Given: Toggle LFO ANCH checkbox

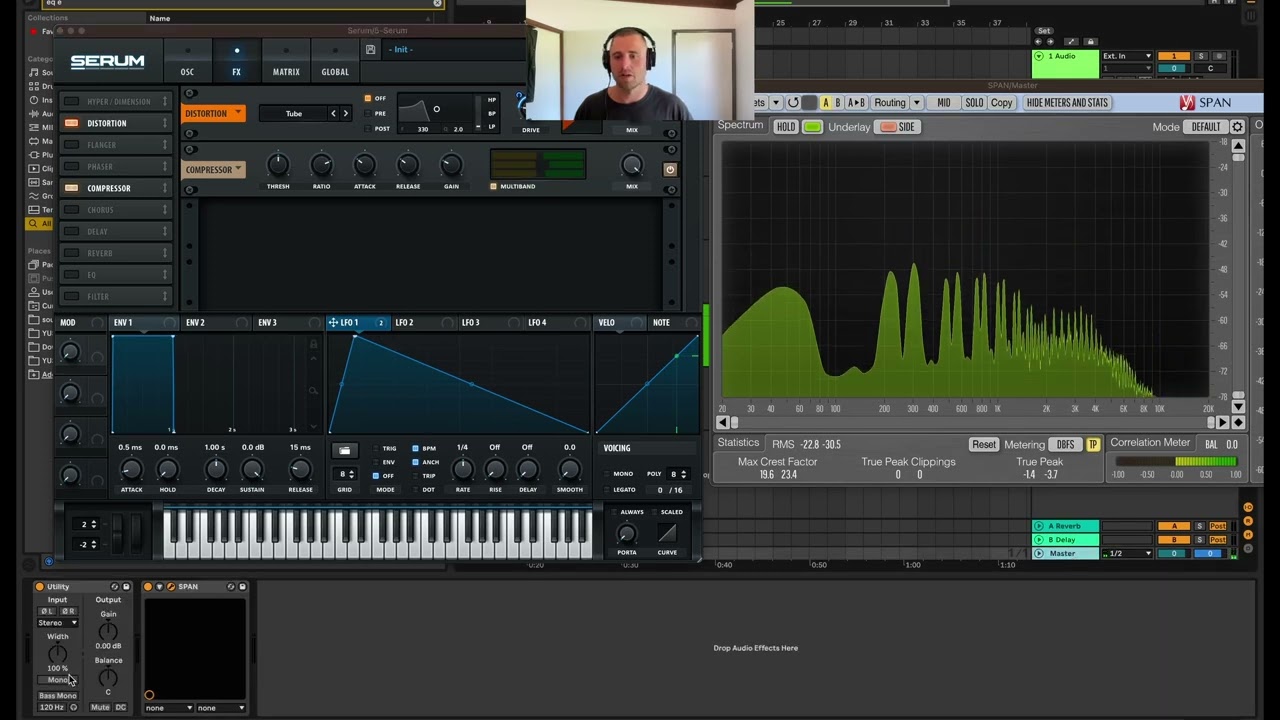Looking at the screenshot, I should (415, 462).
